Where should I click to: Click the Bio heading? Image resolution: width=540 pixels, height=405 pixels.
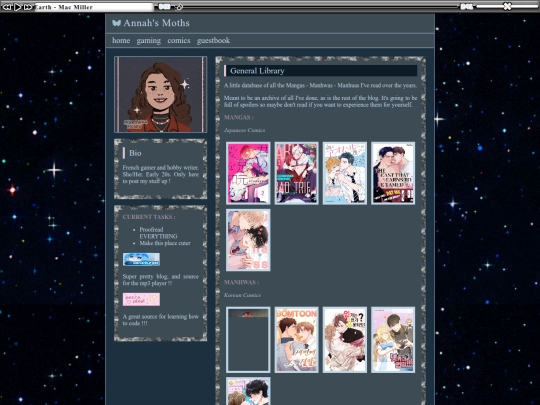point(135,153)
